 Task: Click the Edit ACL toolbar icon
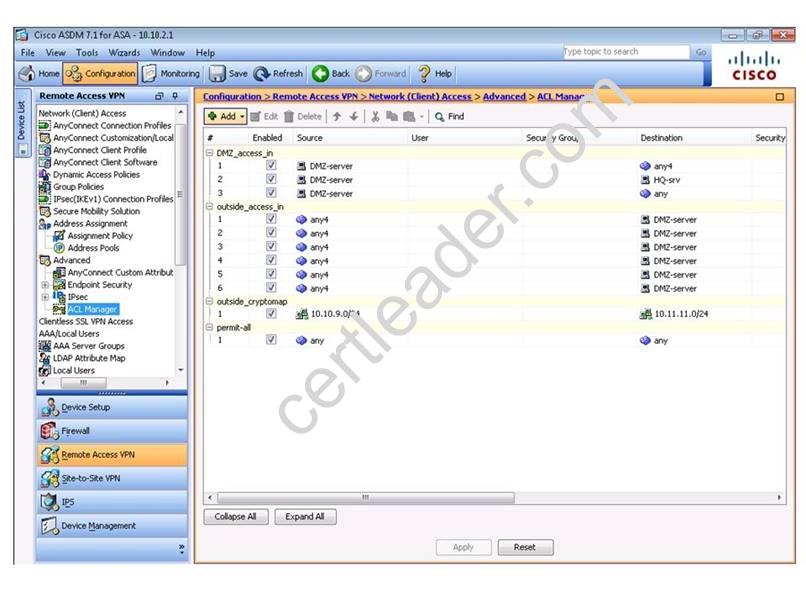(x=255, y=117)
